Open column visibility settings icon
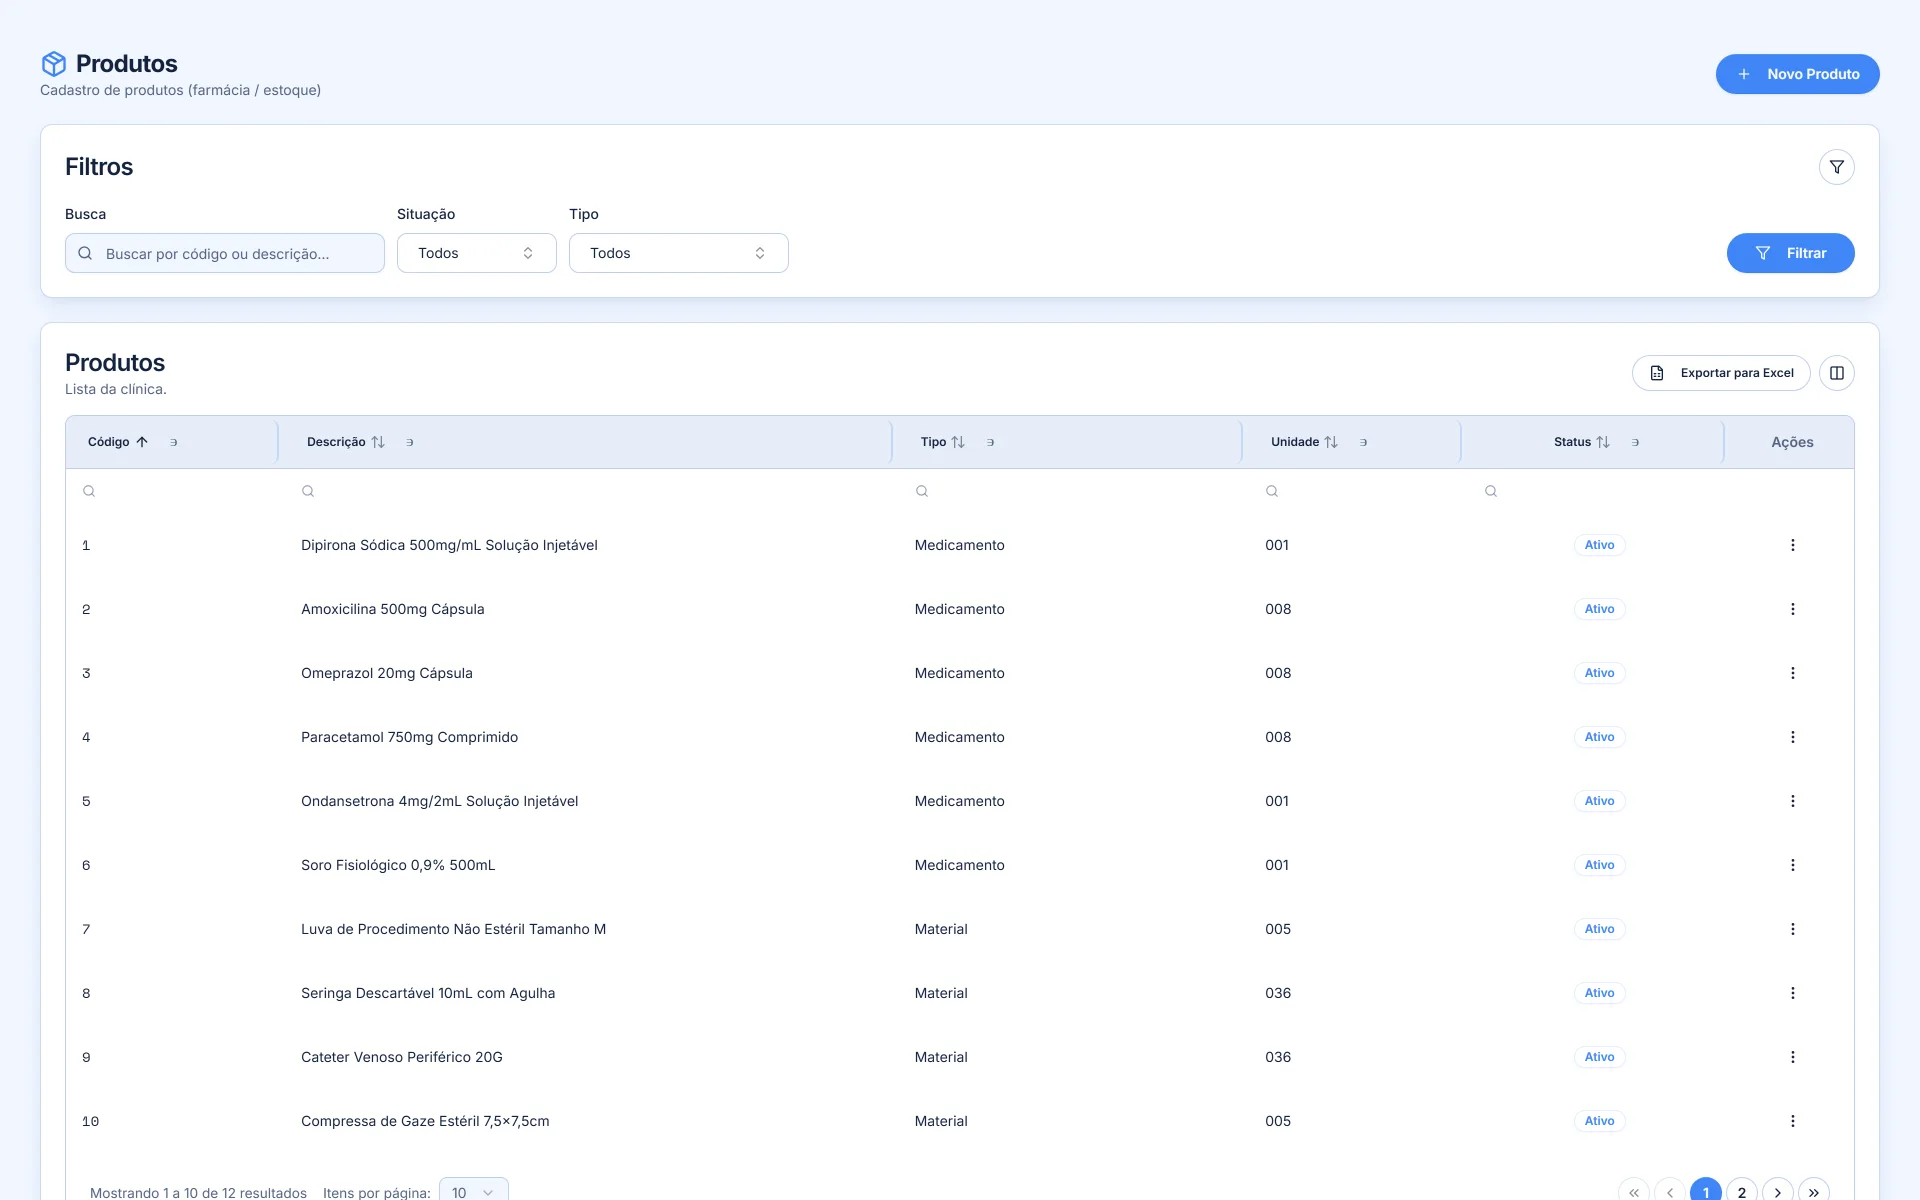The height and width of the screenshot is (1200, 1920). point(1836,373)
